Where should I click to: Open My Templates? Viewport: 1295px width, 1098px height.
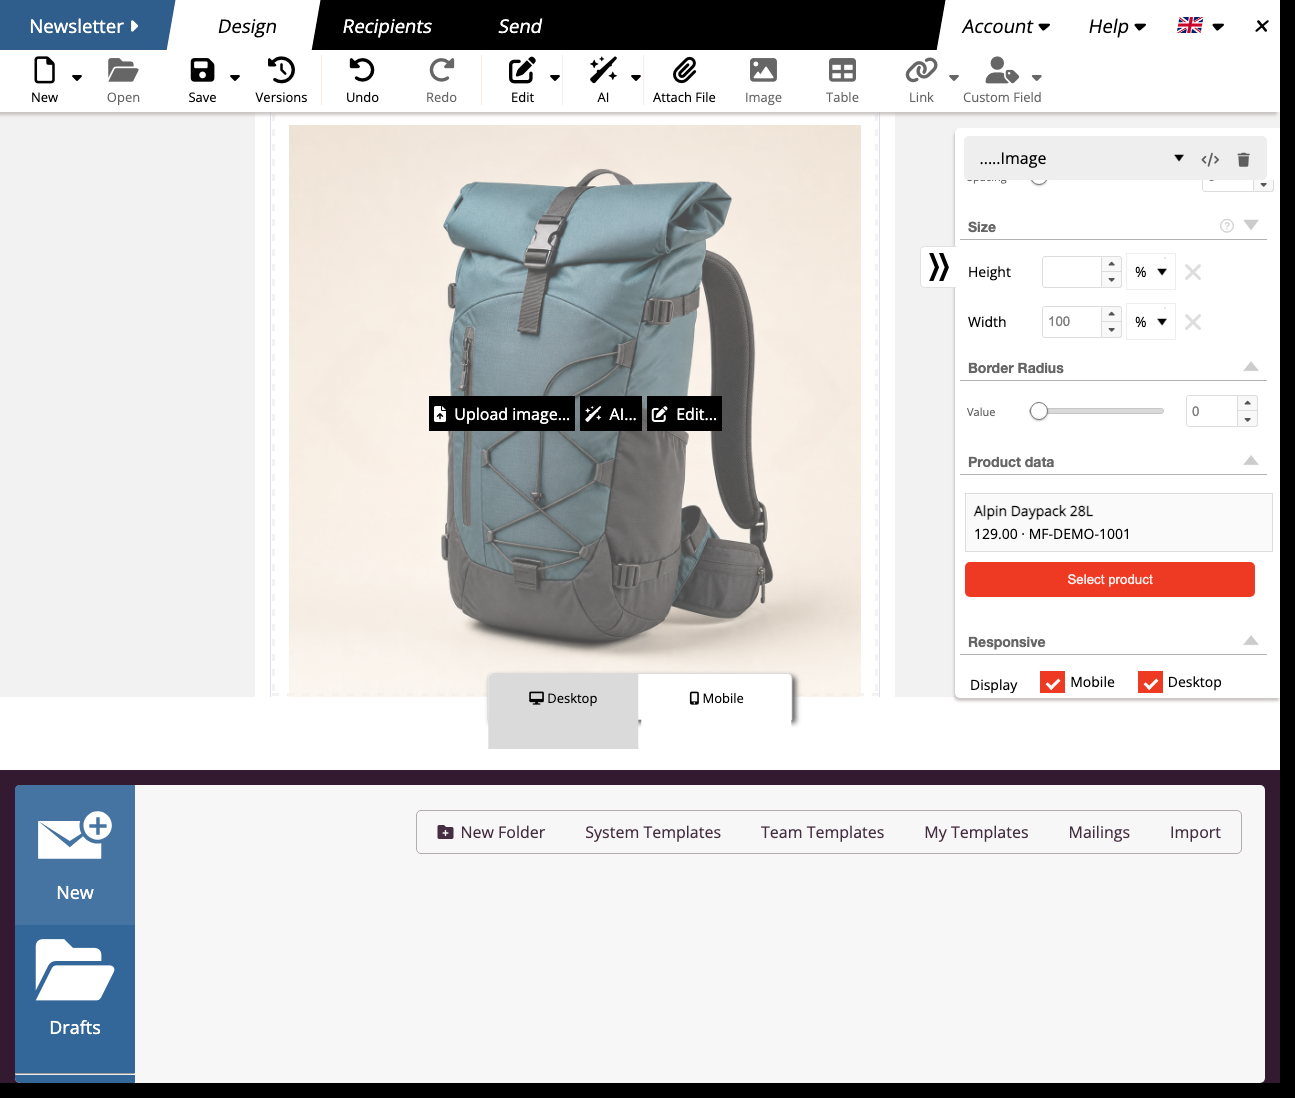[976, 832]
